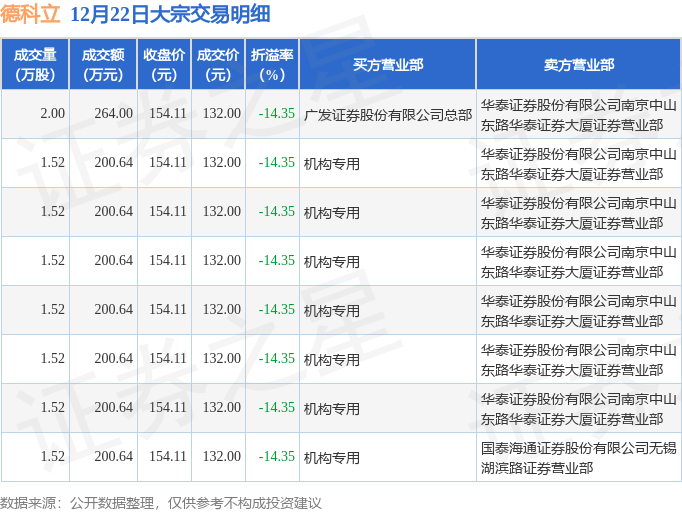Click the 德科立 stock name in the title

click(x=30, y=14)
